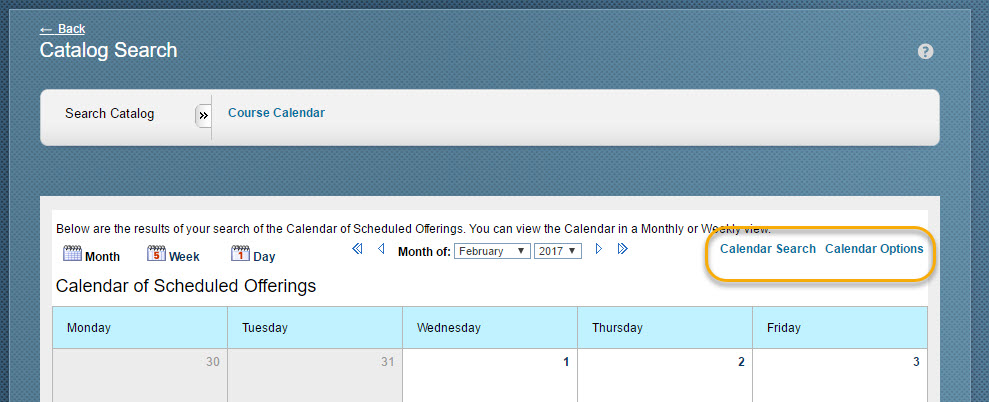Select the Search Catalog tab

109,114
